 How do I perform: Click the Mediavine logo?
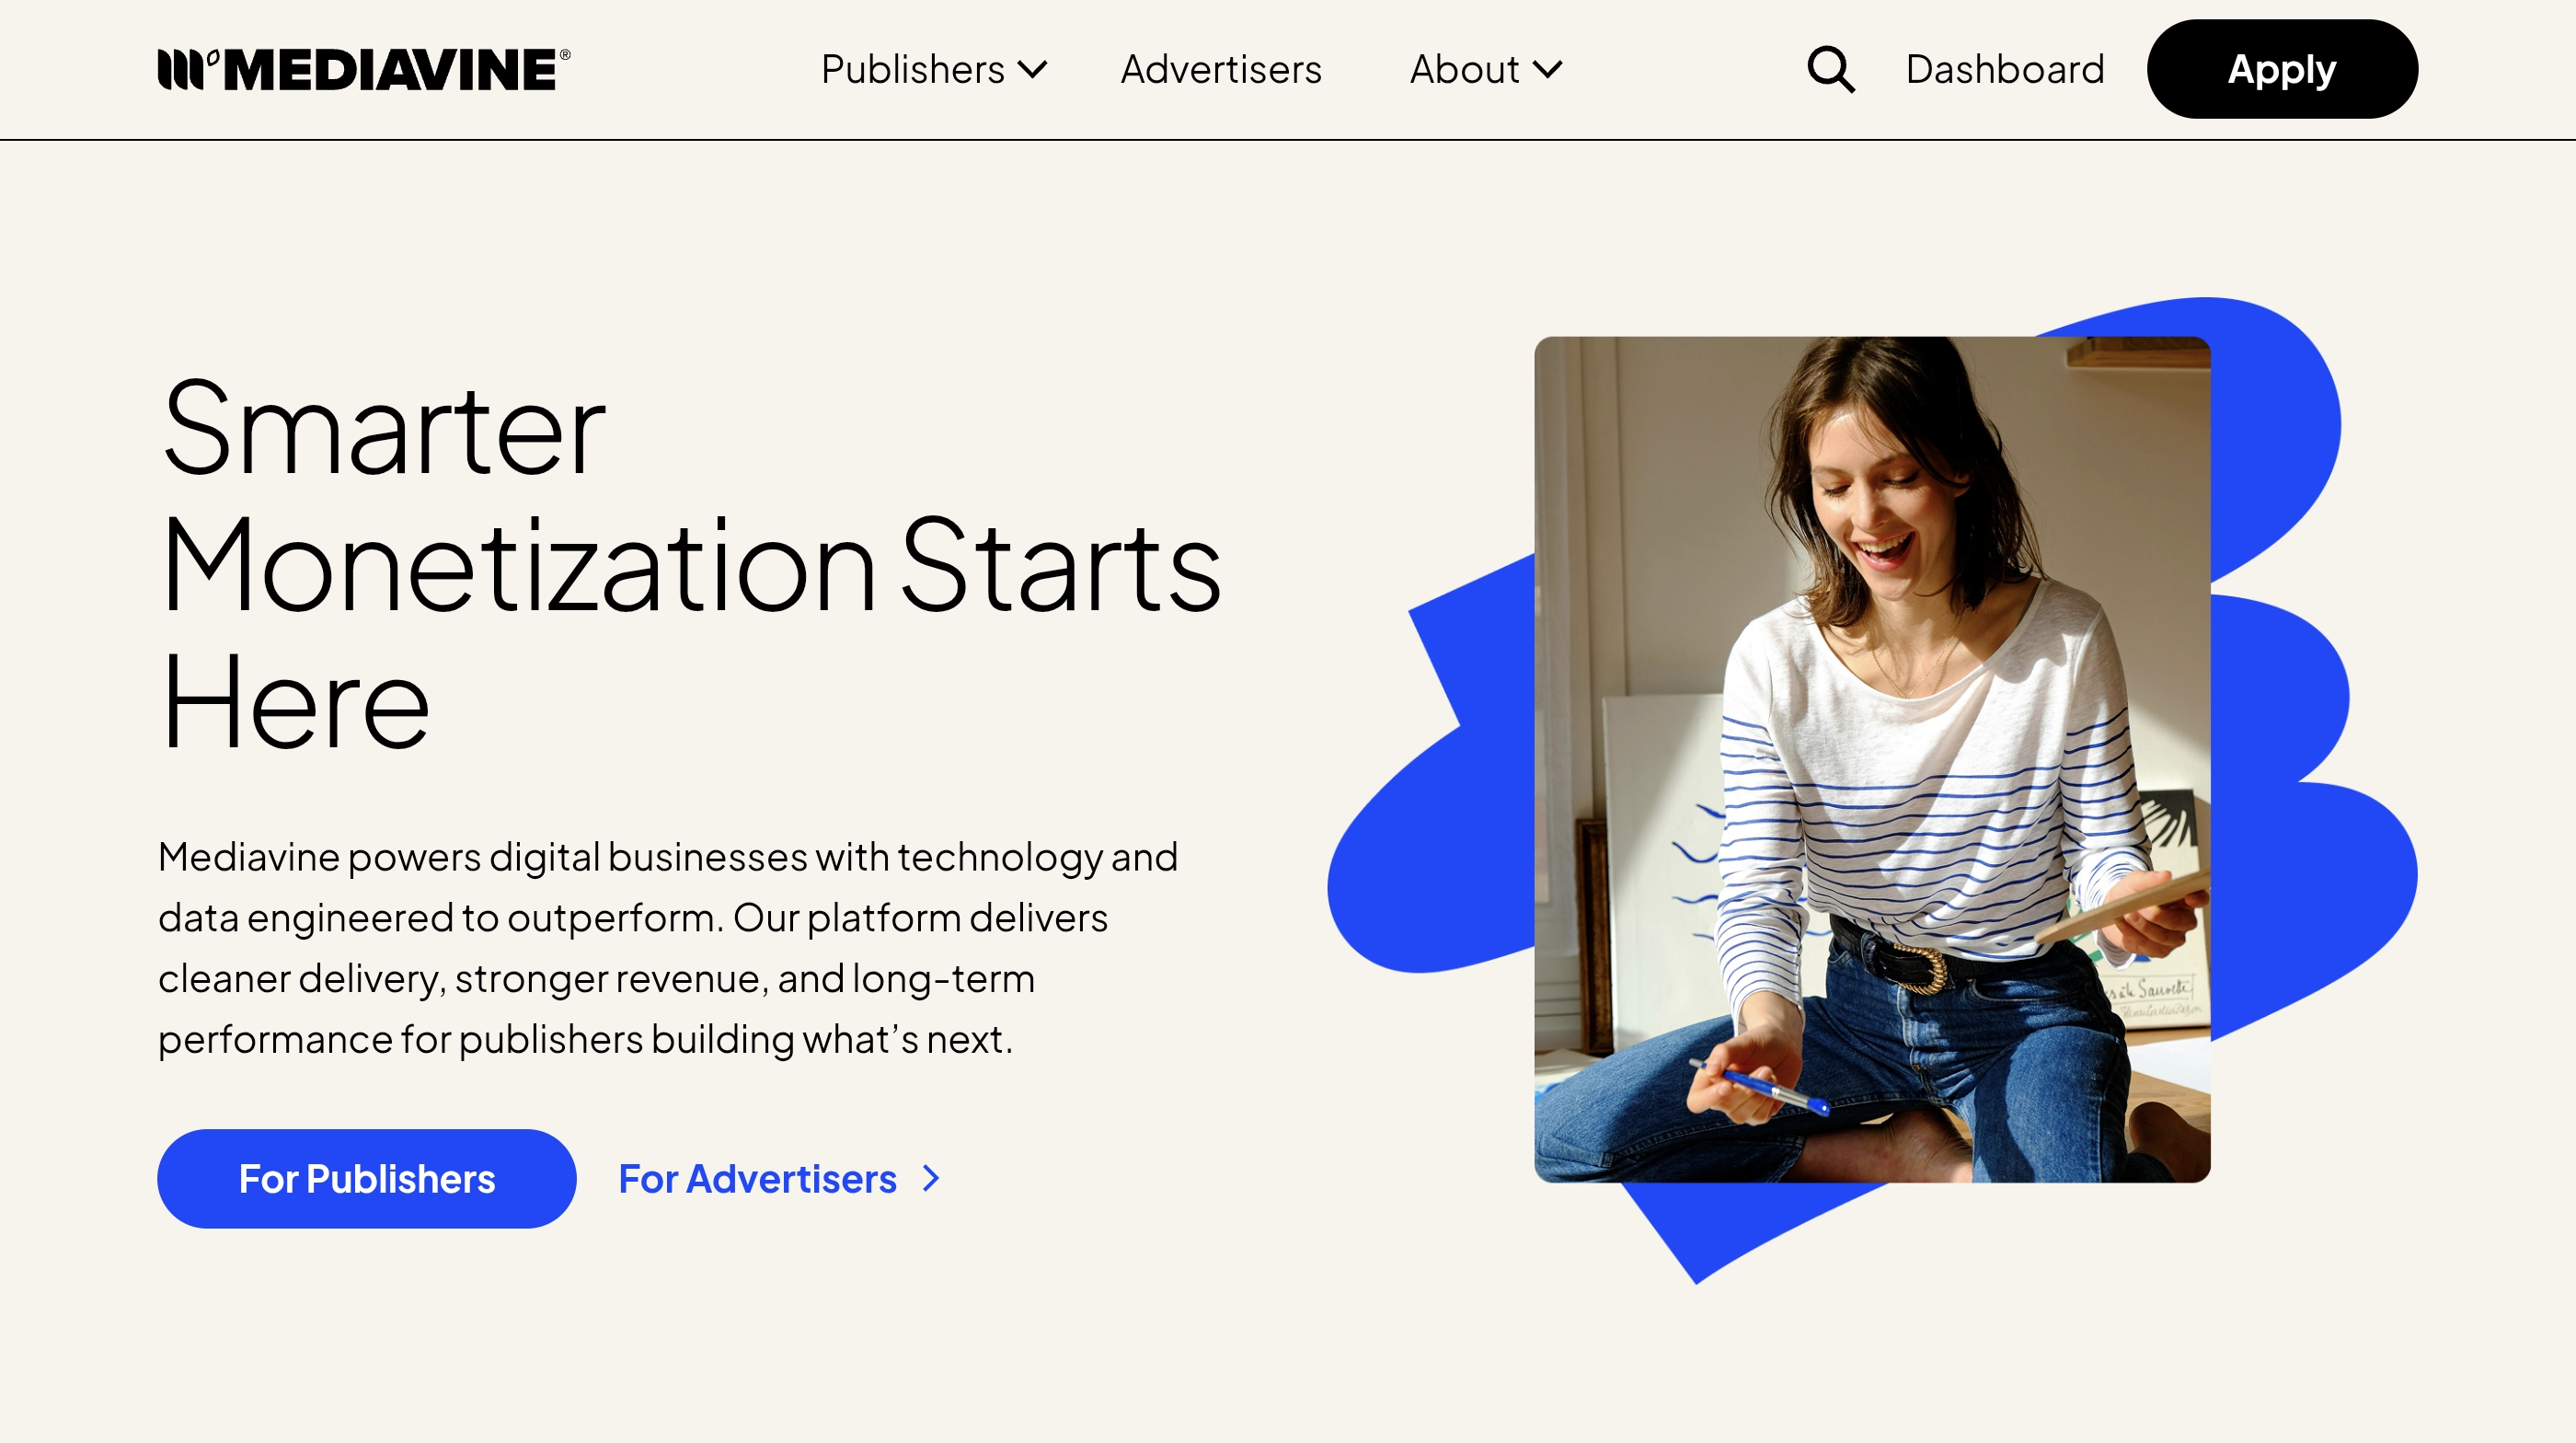coord(364,69)
